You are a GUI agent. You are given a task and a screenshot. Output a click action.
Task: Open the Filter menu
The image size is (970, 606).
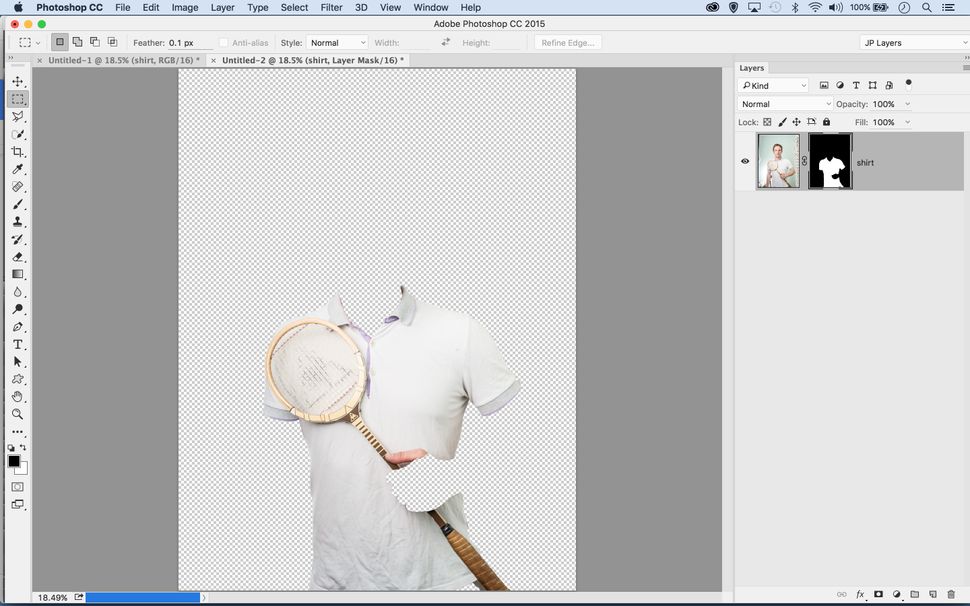click(330, 7)
